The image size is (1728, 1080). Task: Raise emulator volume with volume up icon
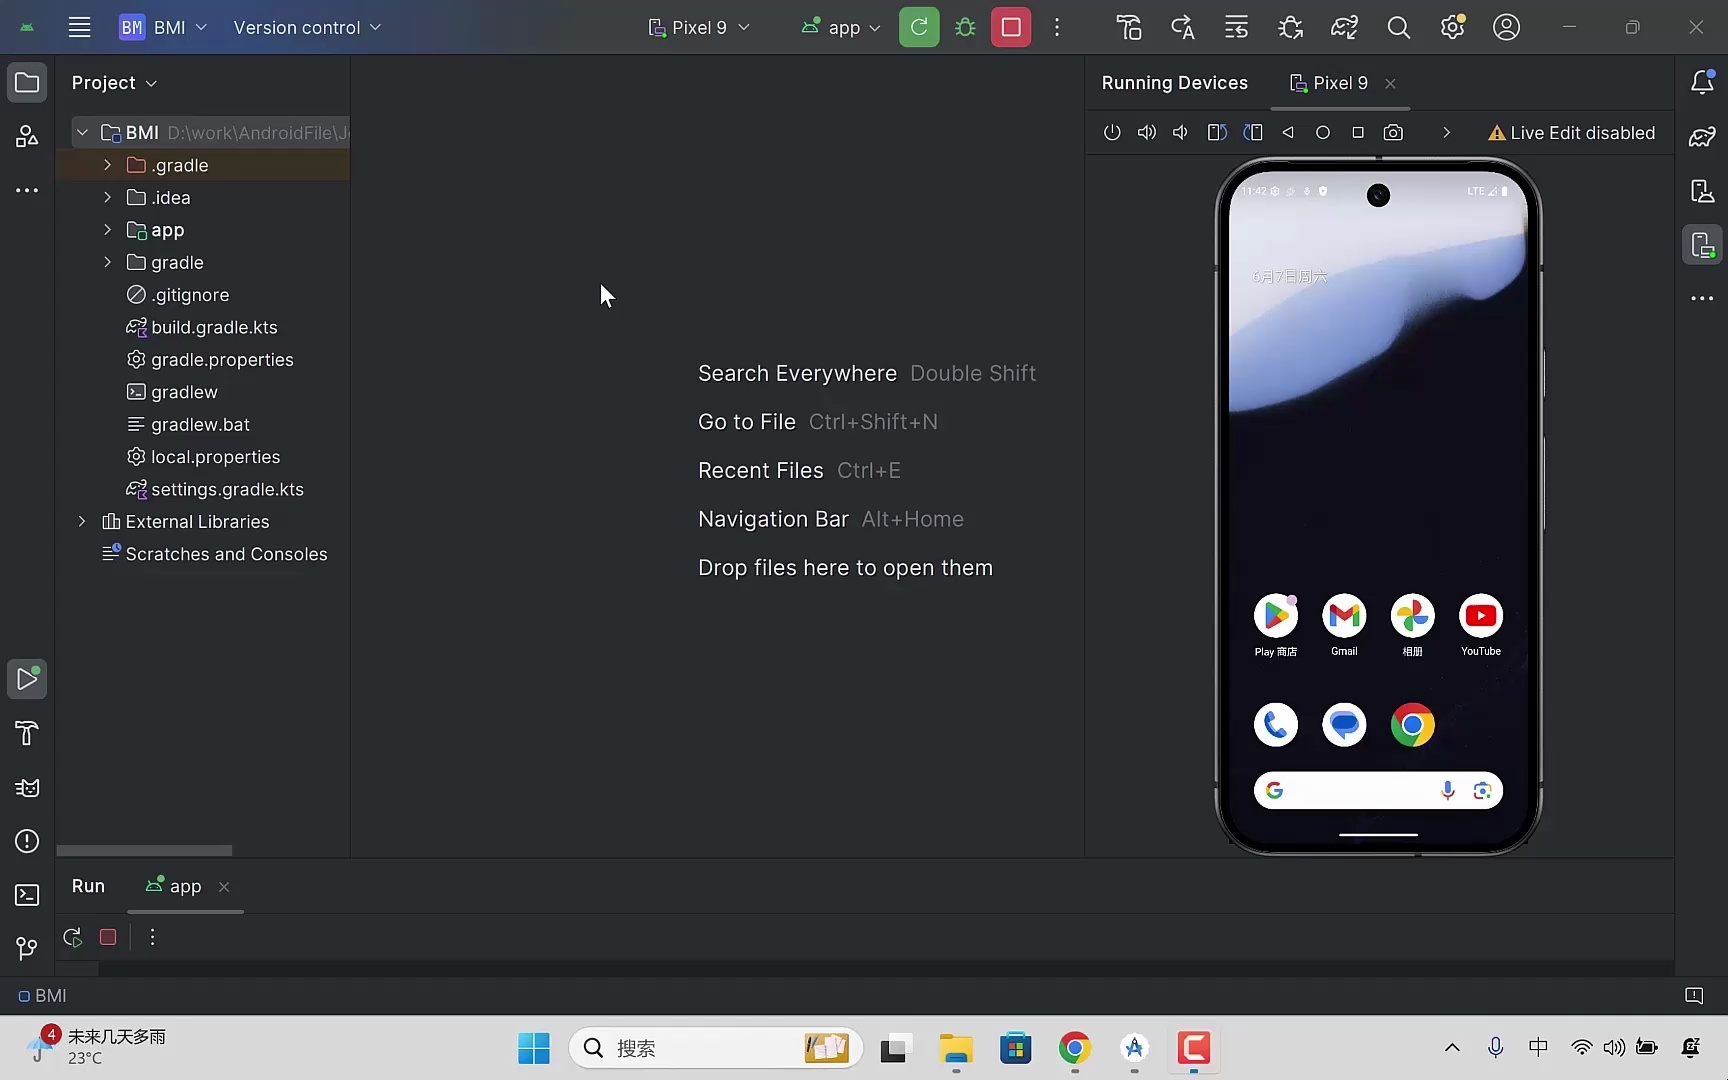(x=1146, y=132)
